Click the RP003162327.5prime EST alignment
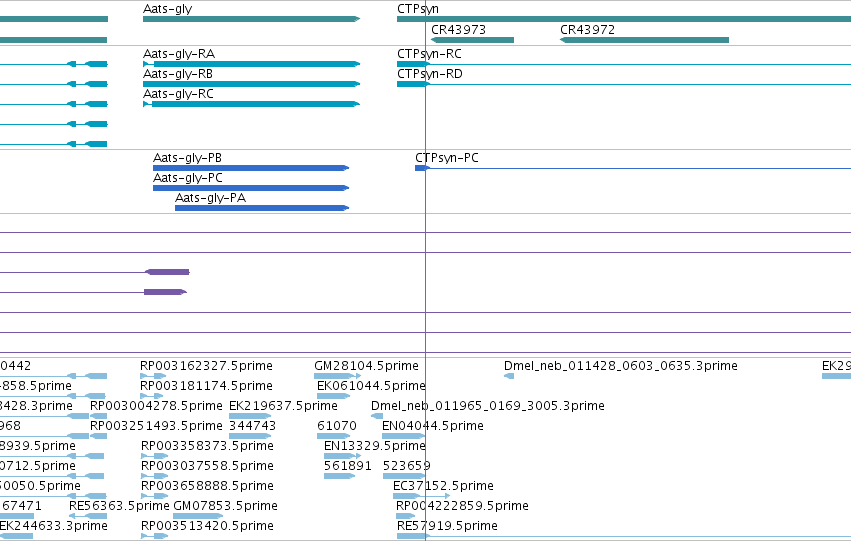 tap(153, 376)
